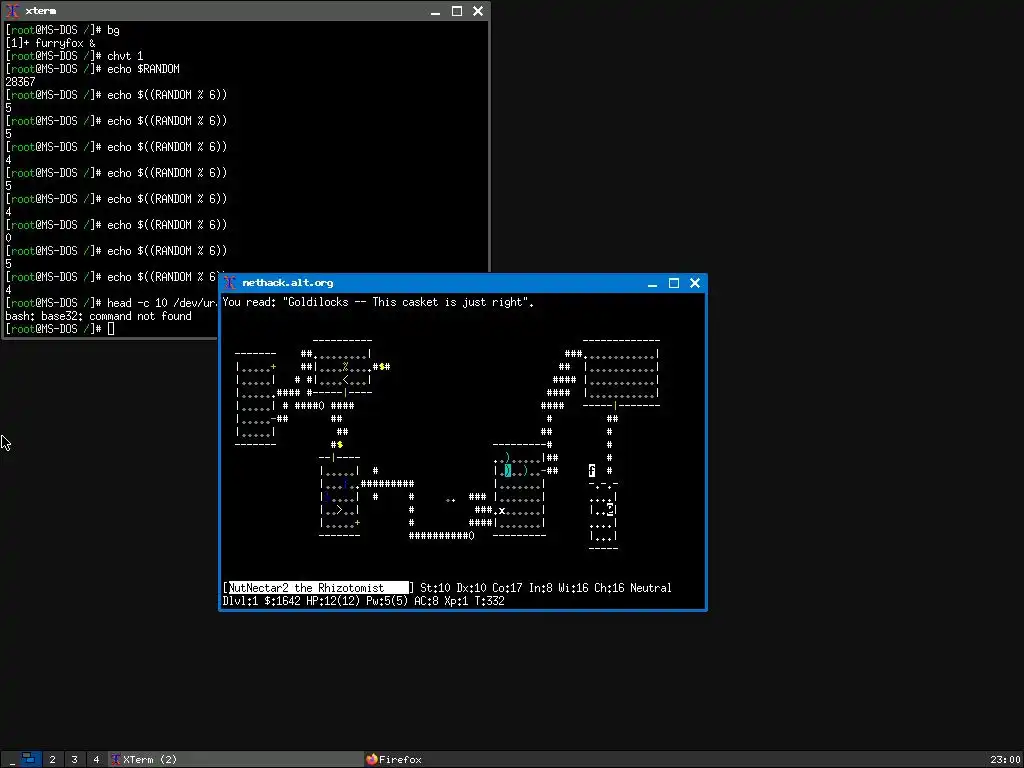Click the 'AC:8' armor class value

pos(426,601)
